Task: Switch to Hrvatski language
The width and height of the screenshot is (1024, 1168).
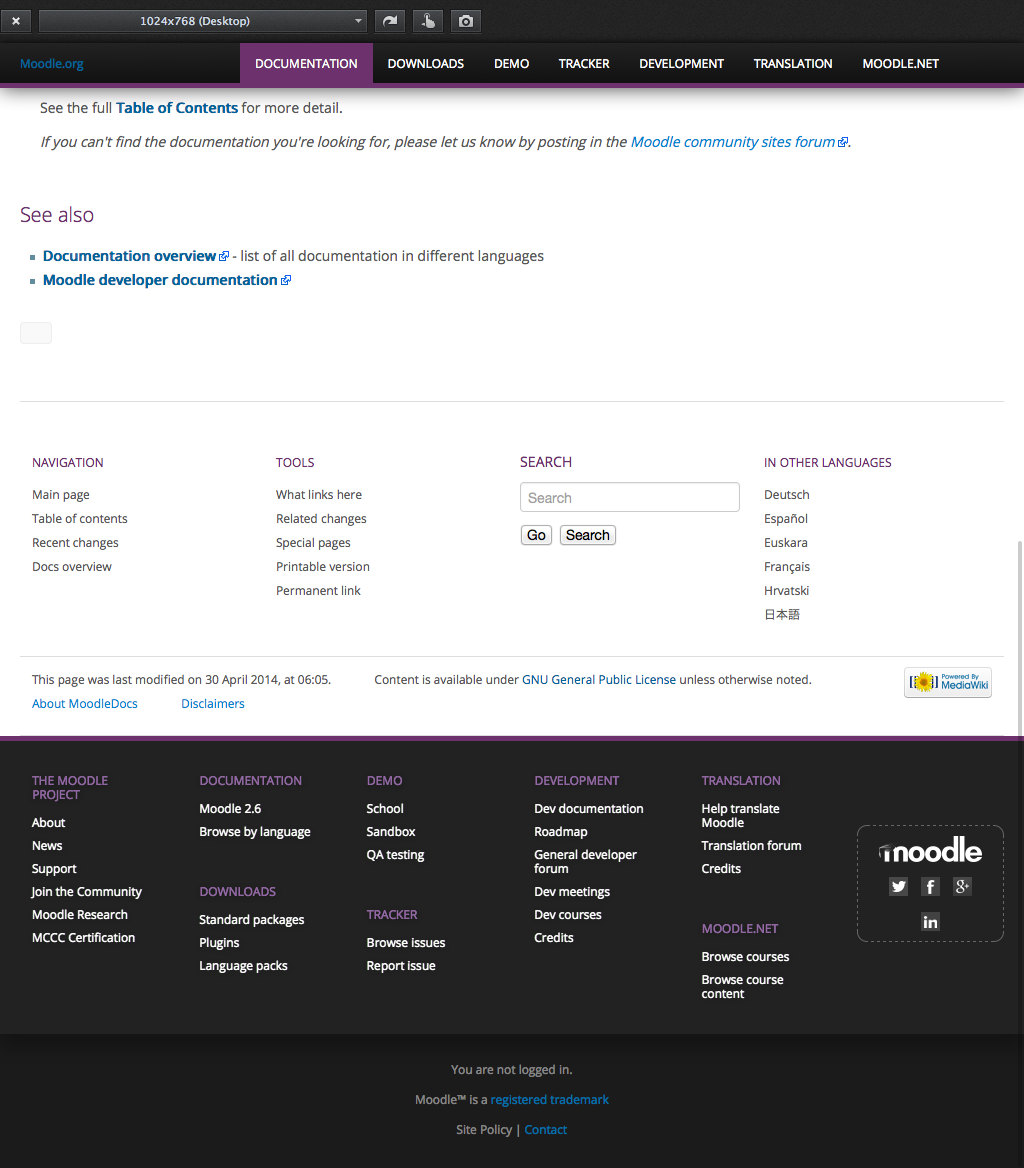Action: (786, 590)
